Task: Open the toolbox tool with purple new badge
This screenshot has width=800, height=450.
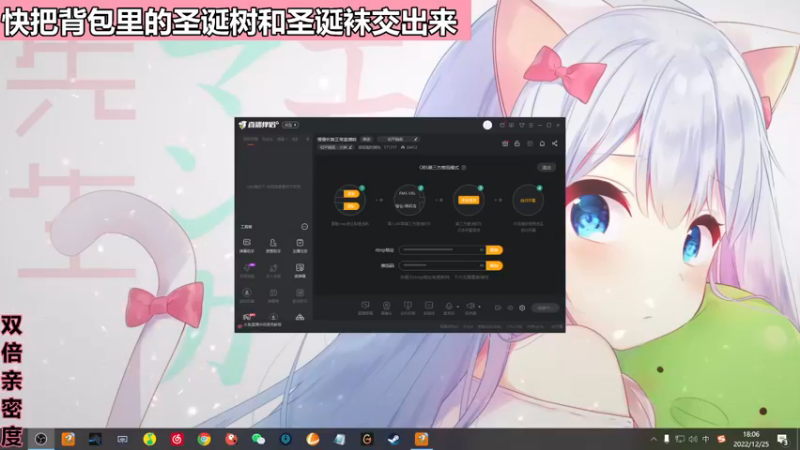Action: pyautogui.click(x=247, y=270)
